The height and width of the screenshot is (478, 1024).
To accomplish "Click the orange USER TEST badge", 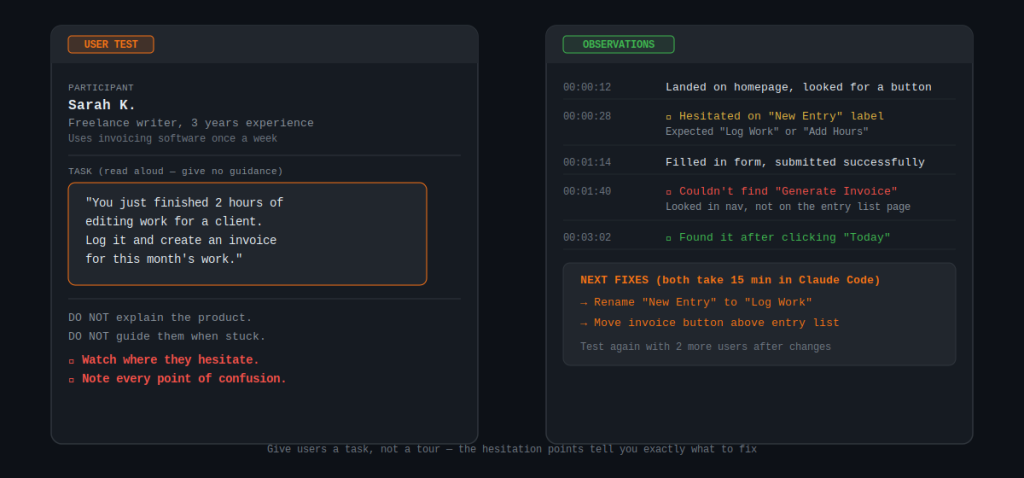I will pyautogui.click(x=110, y=45).
